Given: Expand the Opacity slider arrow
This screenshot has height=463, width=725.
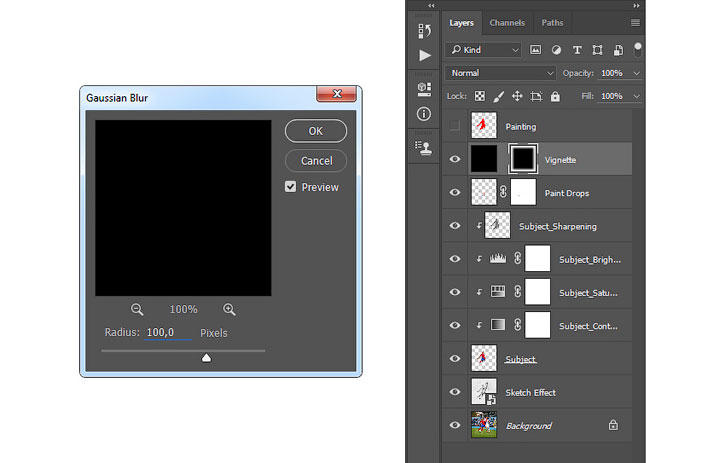Looking at the screenshot, I should pos(636,74).
